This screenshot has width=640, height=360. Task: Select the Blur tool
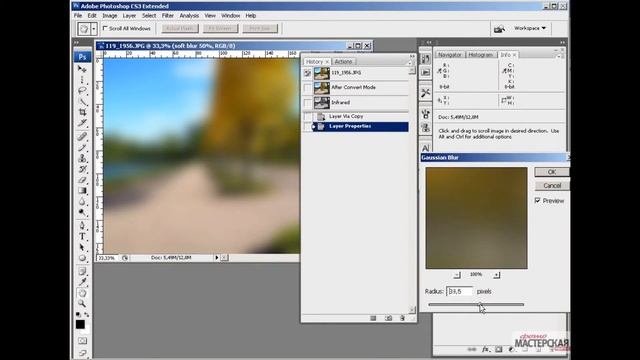point(82,202)
